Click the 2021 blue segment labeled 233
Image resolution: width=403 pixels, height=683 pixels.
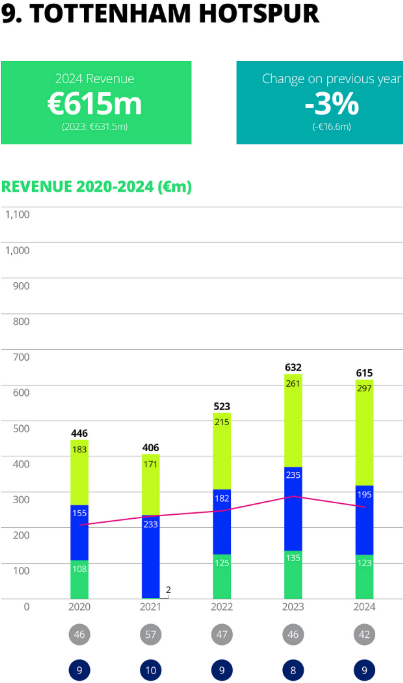tap(151, 557)
